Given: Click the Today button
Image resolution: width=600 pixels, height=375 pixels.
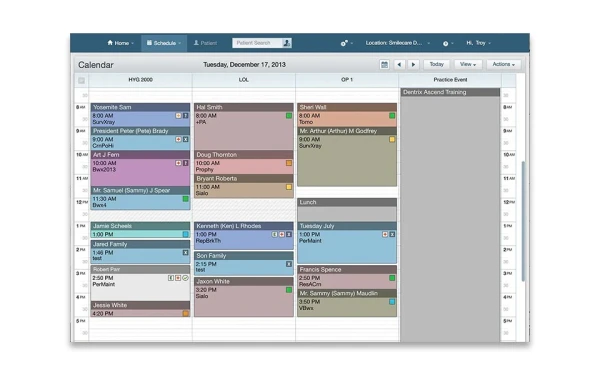Looking at the screenshot, I should [437, 64].
